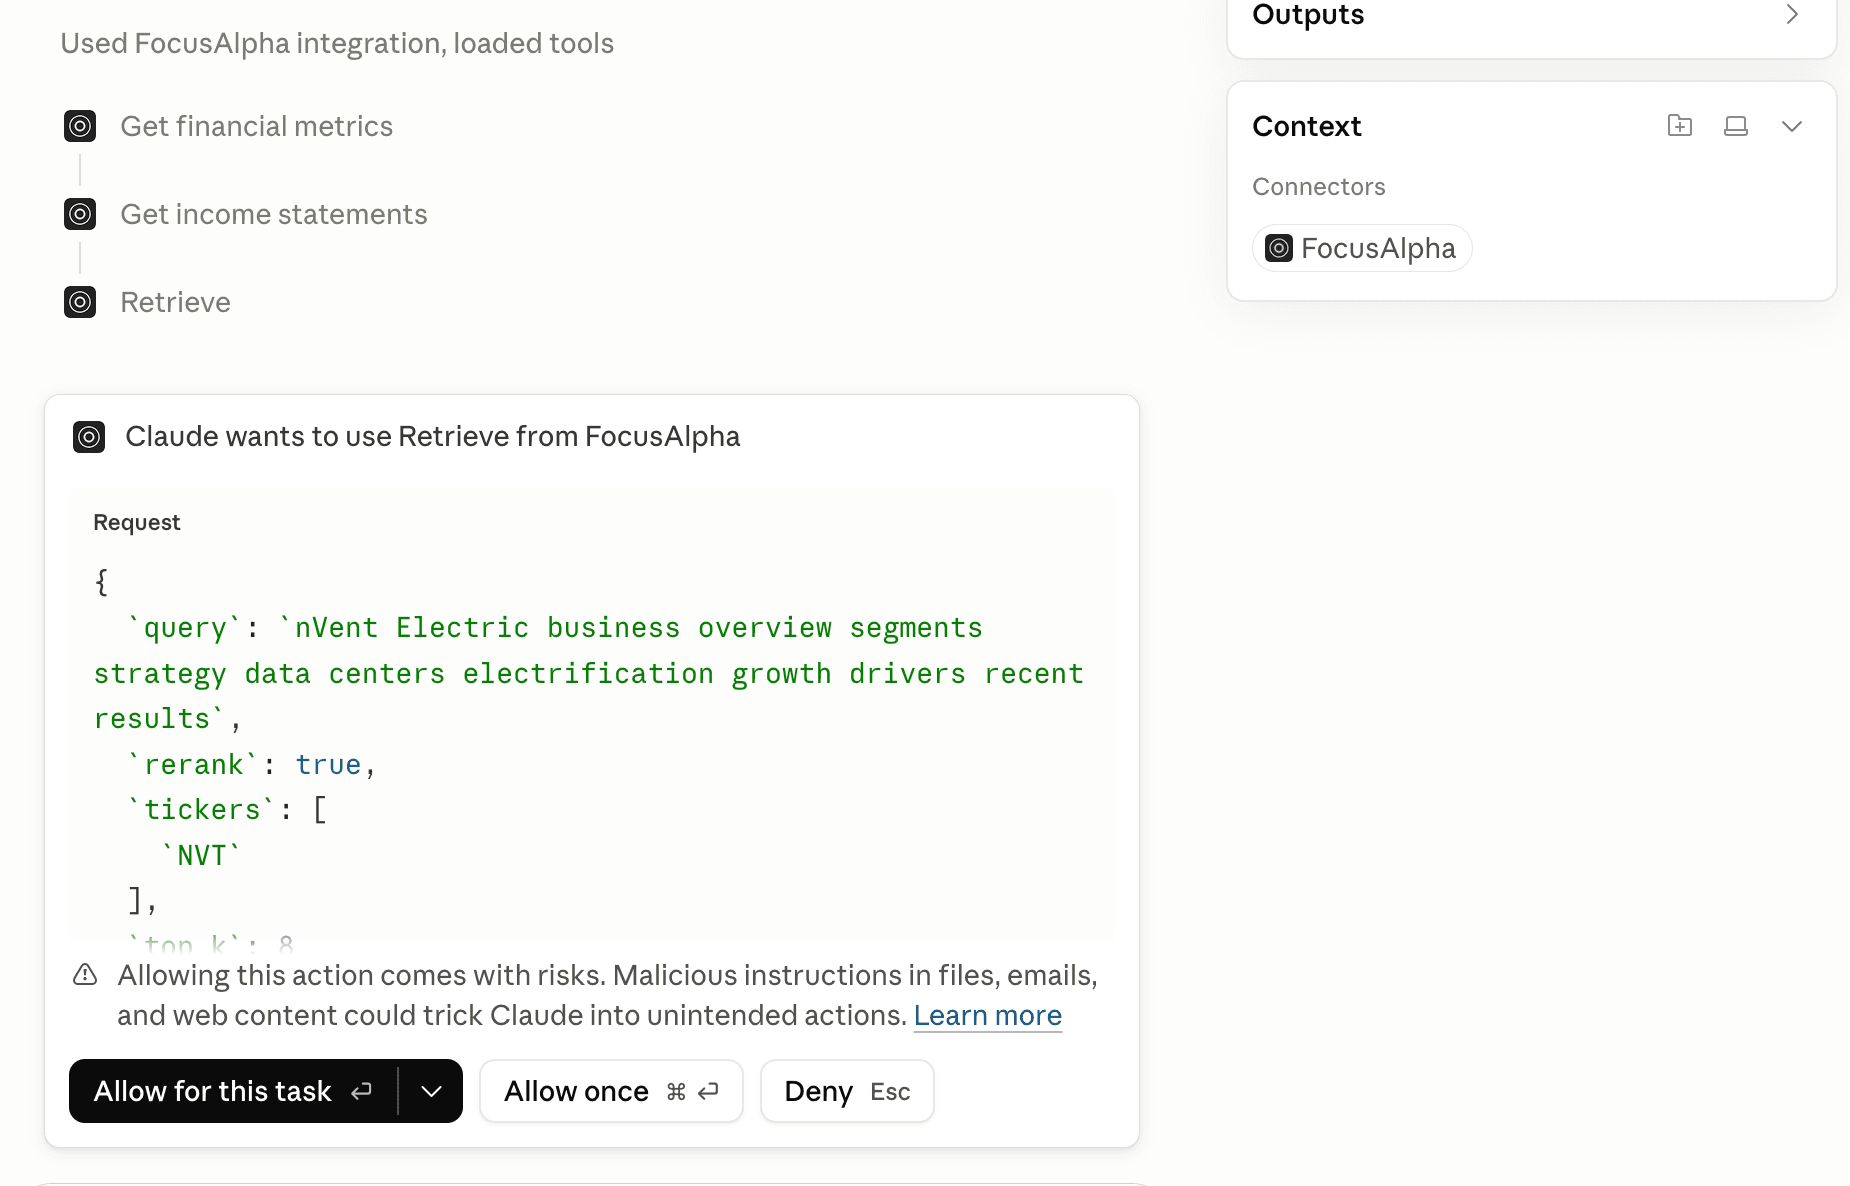Click the warning triangle icon
This screenshot has height=1186, width=1850.
click(x=85, y=975)
